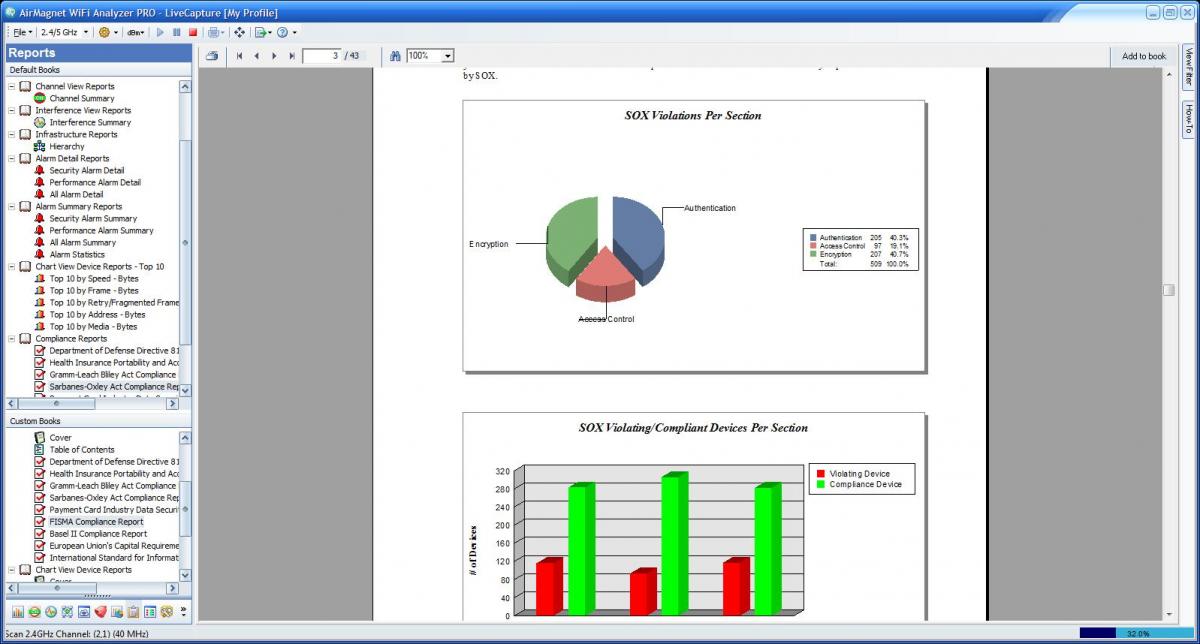This screenshot has height=644, width=1200.
Task: Open the File menu
Action: click(21, 33)
